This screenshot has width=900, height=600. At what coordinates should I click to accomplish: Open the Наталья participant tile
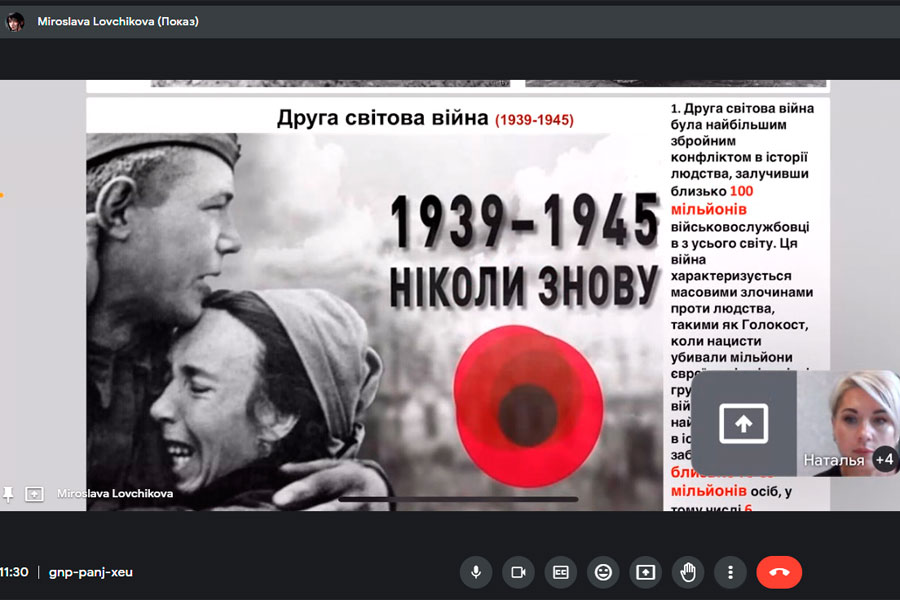[x=847, y=424]
